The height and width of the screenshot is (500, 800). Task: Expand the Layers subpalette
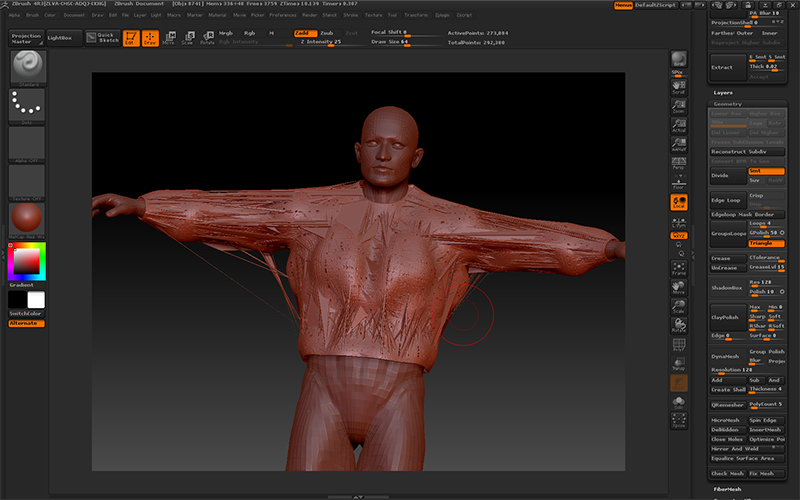[x=723, y=93]
